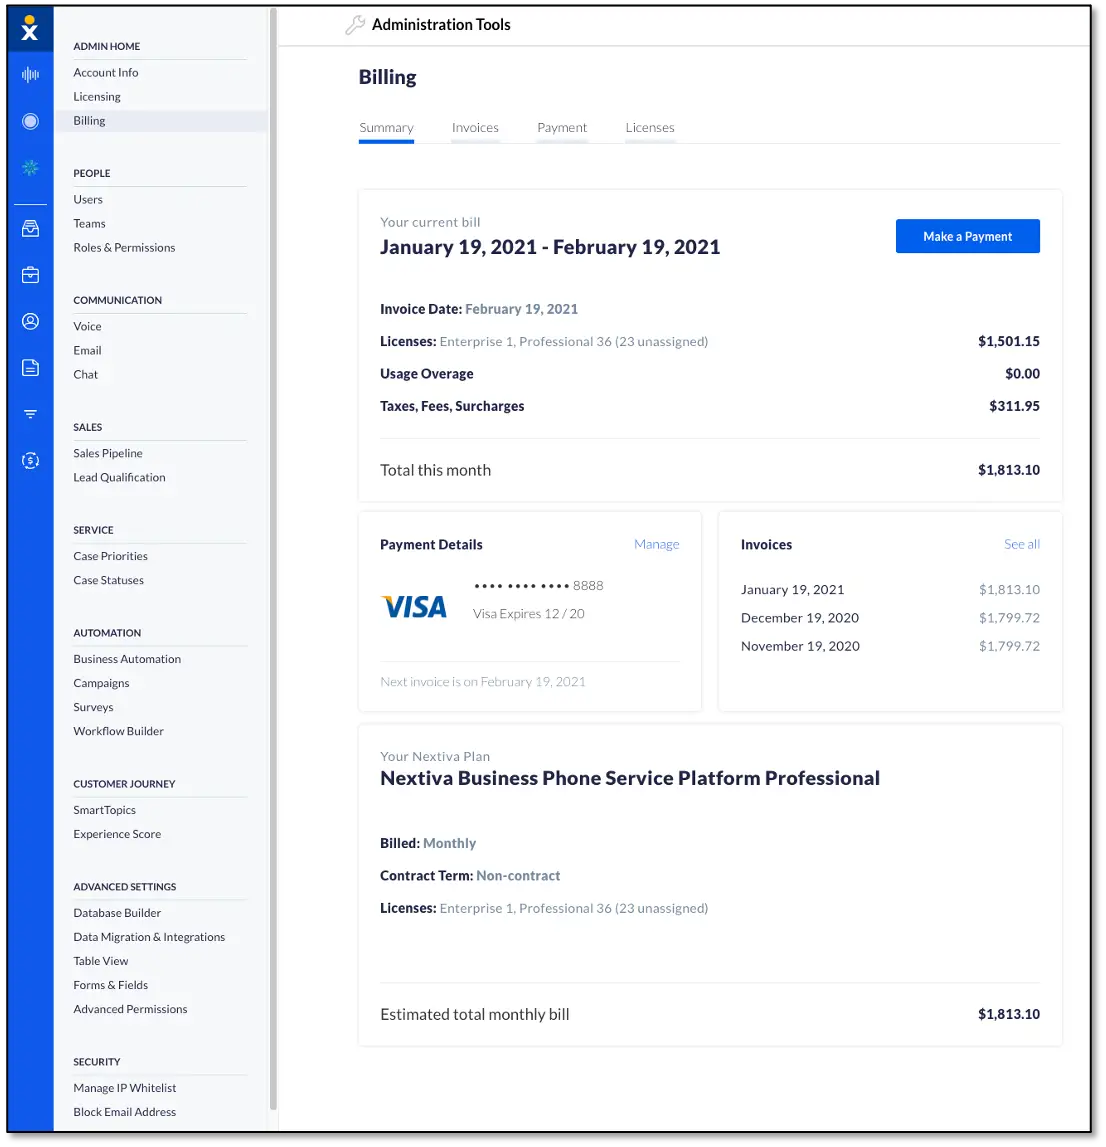Image resolution: width=1106 pixels, height=1147 pixels.
Task: Open the briefcase icon in sidebar
Action: (30, 275)
